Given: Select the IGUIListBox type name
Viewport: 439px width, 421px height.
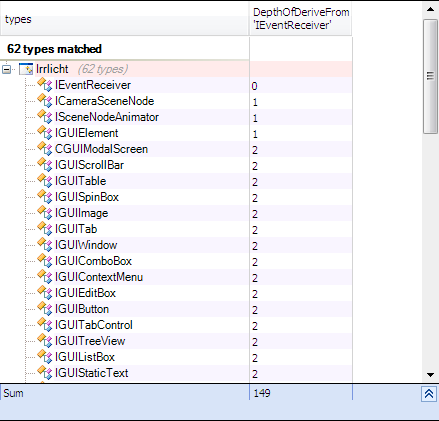Looking at the screenshot, I should [85, 357].
